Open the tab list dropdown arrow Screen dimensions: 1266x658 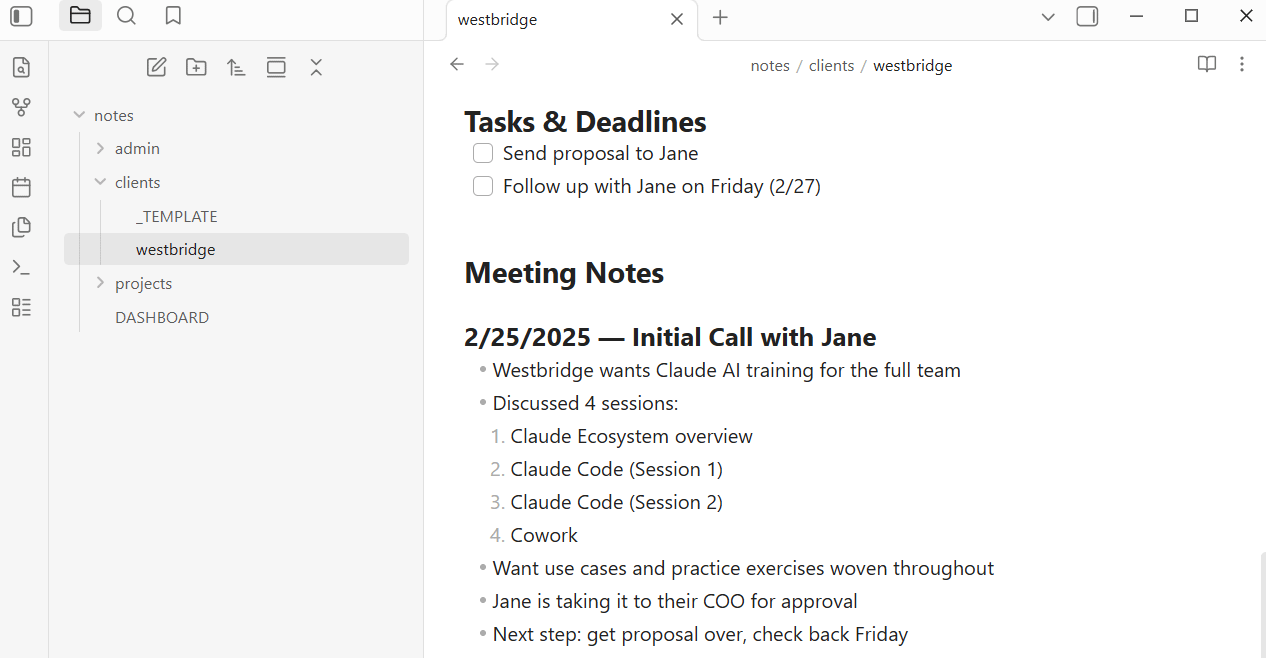(x=1048, y=16)
